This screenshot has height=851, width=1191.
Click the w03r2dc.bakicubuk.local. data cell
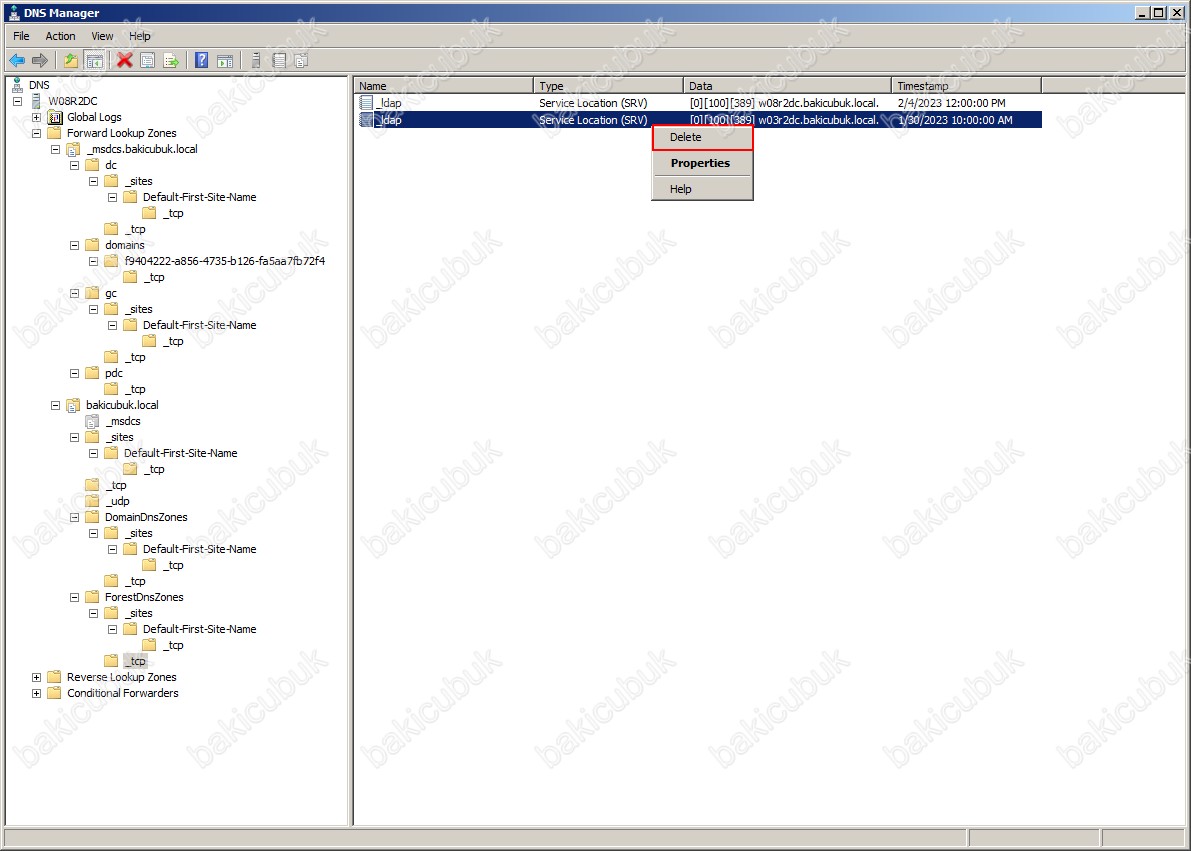point(785,120)
